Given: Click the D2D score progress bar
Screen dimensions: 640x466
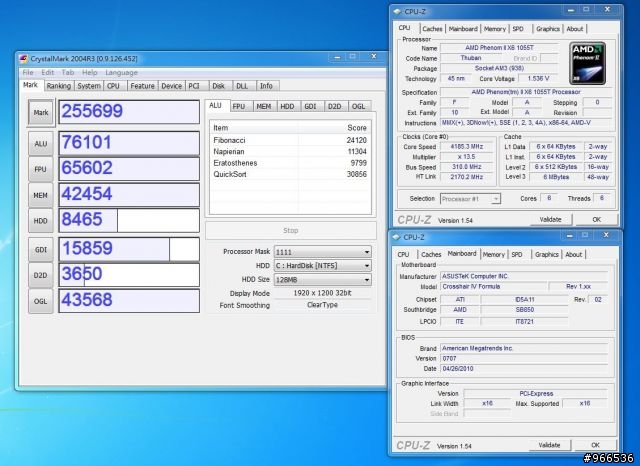Looking at the screenshot, I should (129, 275).
